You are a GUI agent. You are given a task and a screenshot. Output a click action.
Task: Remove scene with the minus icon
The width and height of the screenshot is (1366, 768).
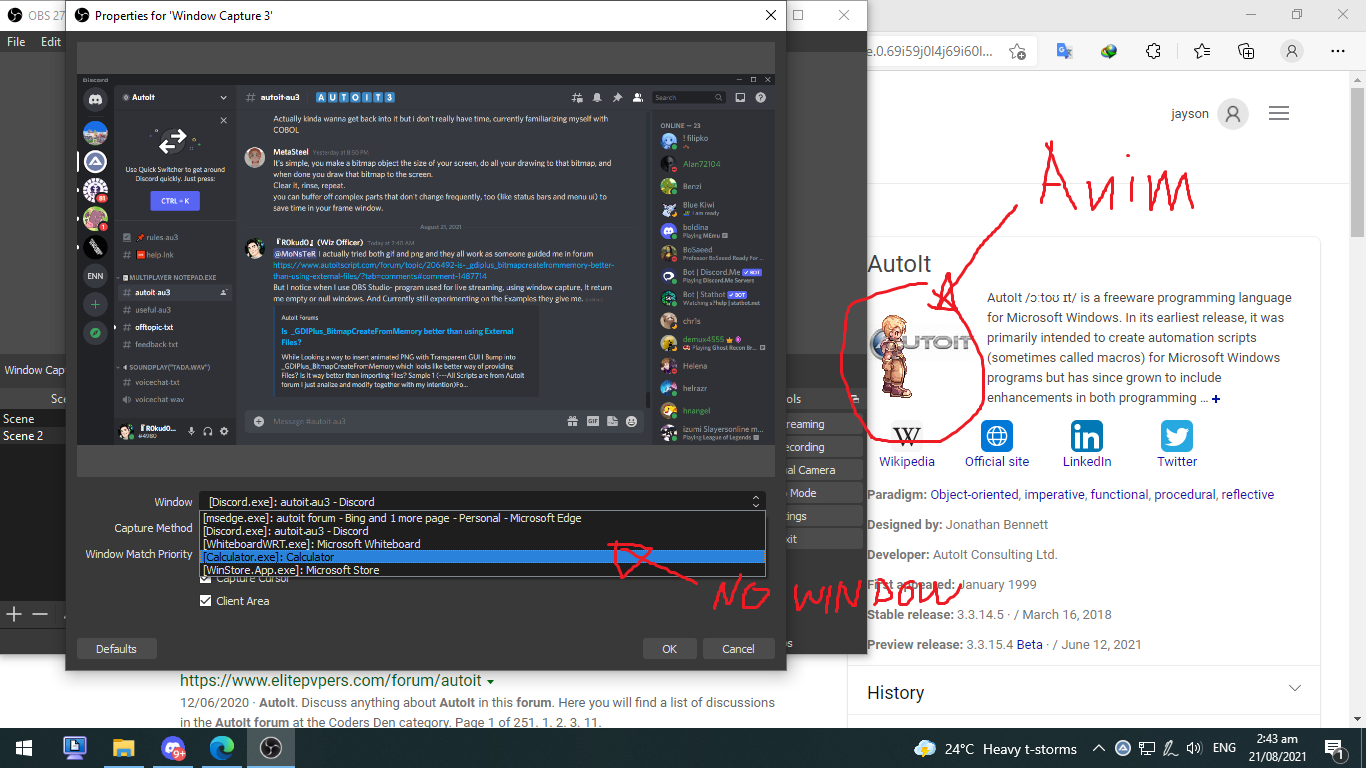pos(40,614)
